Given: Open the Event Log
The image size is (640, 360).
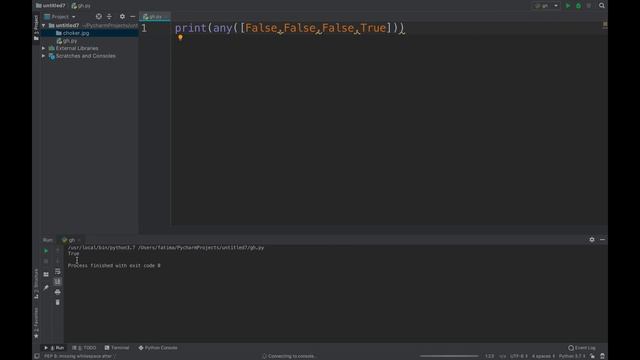Looking at the screenshot, I should (x=582, y=348).
